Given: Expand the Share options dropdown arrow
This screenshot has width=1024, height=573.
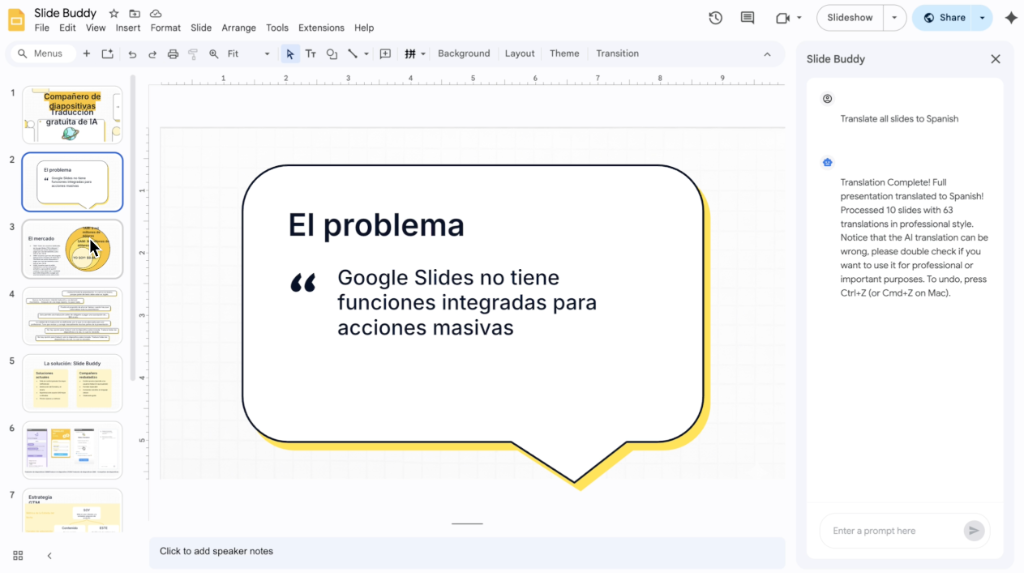Looking at the screenshot, I should pyautogui.click(x=982, y=18).
